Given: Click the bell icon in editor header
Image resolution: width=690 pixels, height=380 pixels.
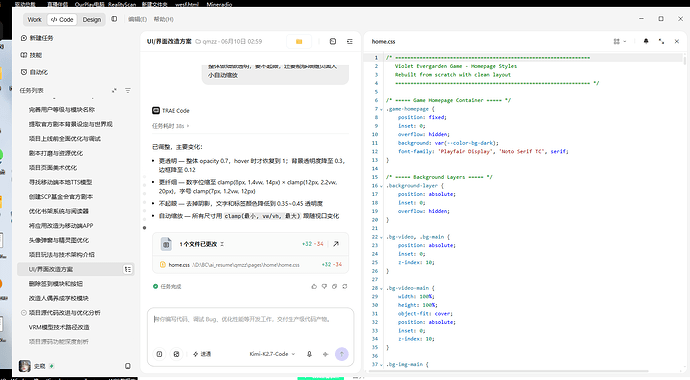Looking at the screenshot, I should point(646,41).
